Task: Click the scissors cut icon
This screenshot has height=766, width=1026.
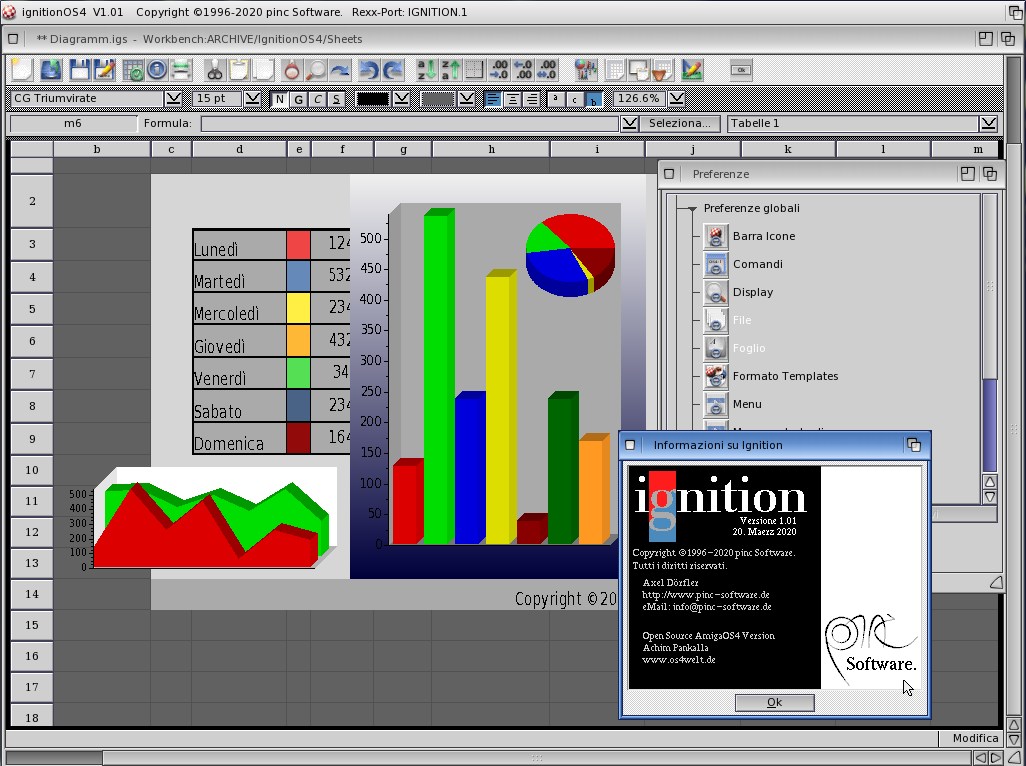Action: pyautogui.click(x=214, y=70)
